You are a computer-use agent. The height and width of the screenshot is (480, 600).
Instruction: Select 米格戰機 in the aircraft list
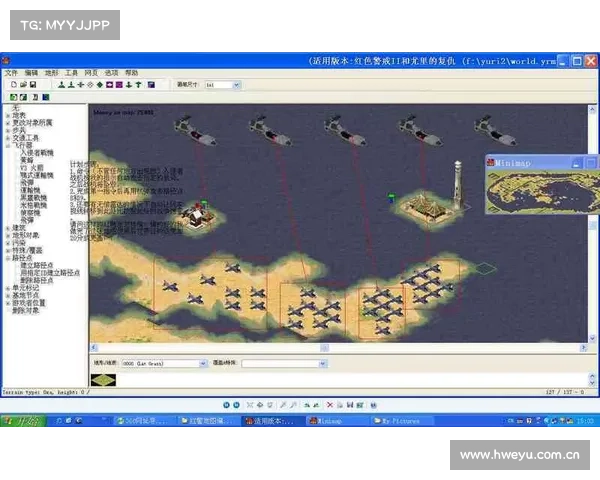coord(33,206)
